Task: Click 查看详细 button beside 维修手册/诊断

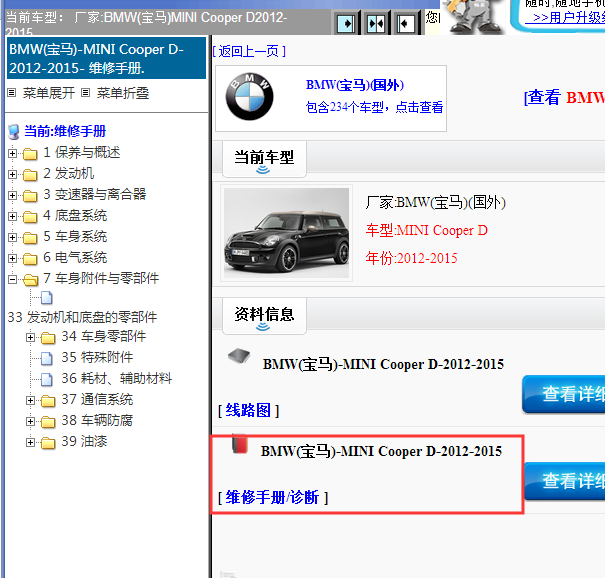Action: (x=564, y=481)
